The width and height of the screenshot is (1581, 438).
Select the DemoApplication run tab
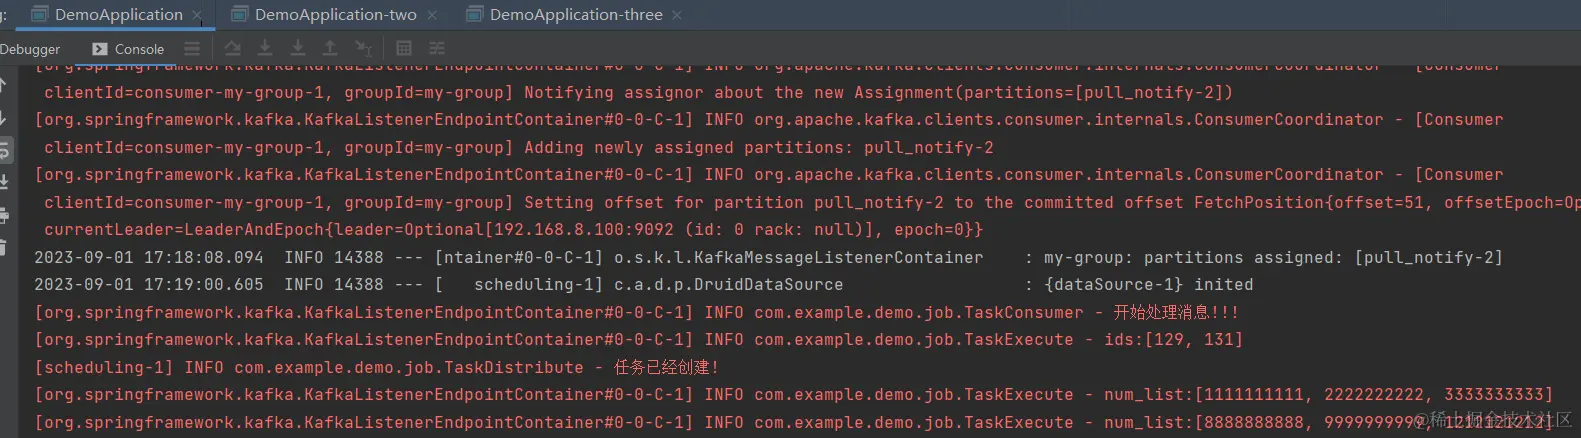[118, 15]
